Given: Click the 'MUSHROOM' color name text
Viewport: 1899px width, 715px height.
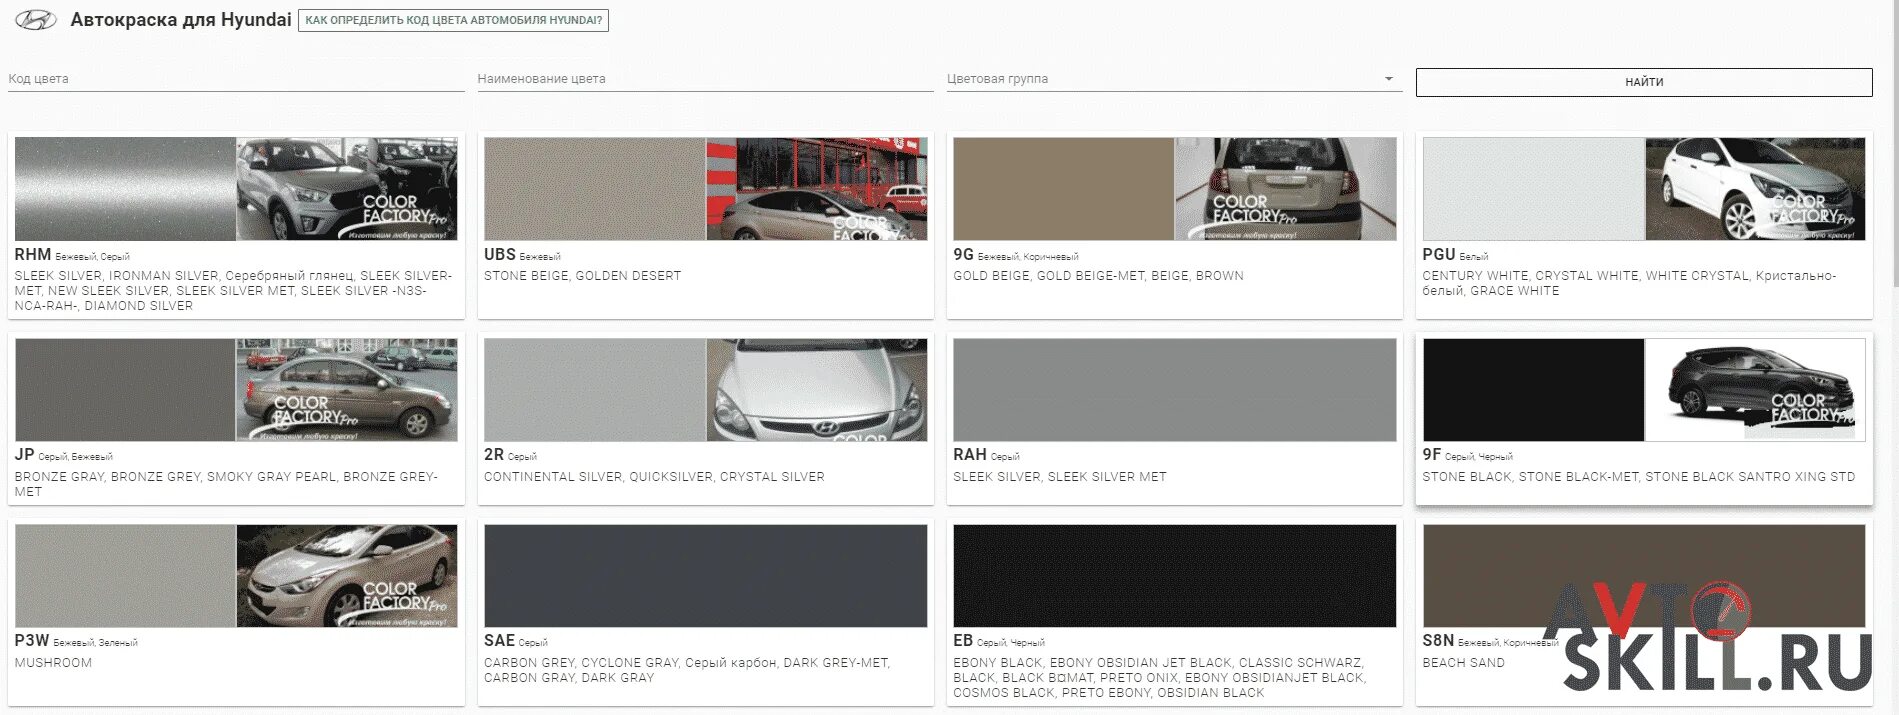Looking at the screenshot, I should coord(53,663).
